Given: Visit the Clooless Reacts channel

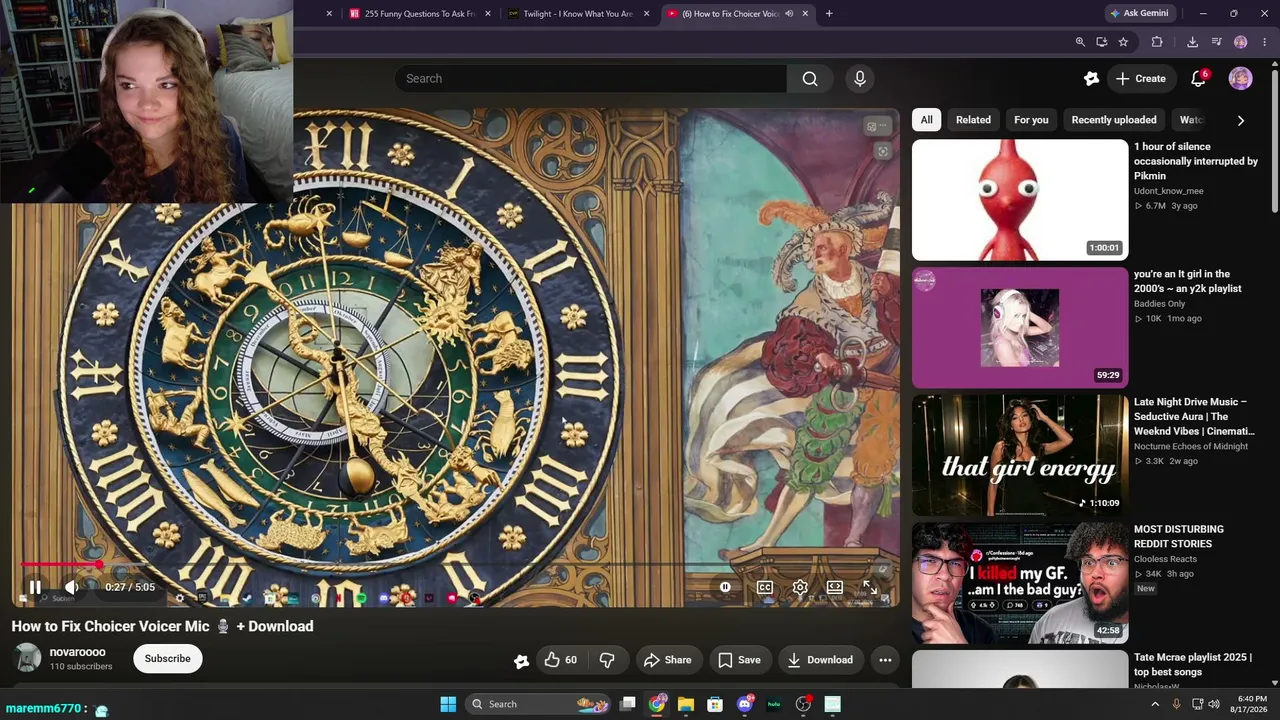Looking at the screenshot, I should [1165, 559].
